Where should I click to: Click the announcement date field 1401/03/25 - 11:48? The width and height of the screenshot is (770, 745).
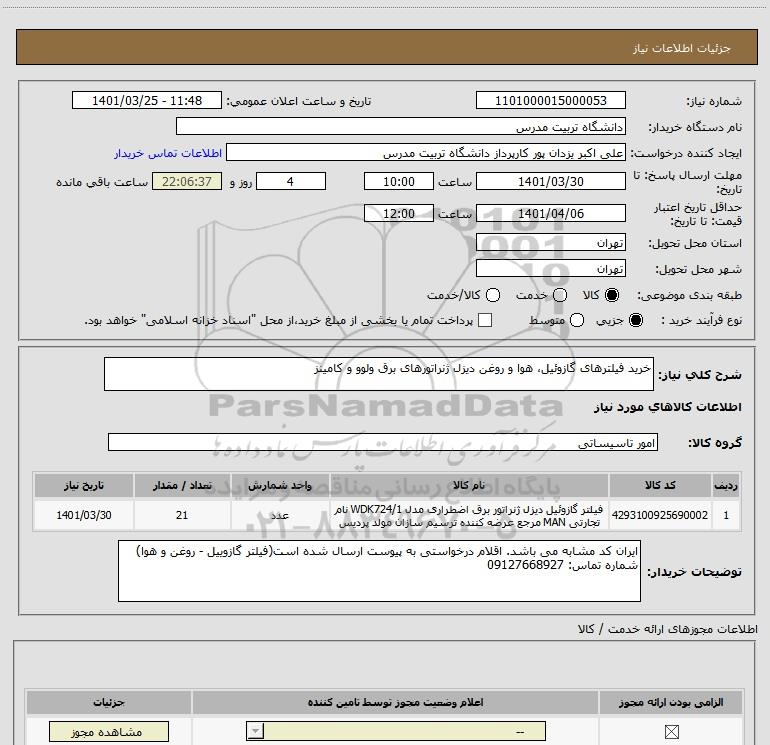click(147, 100)
